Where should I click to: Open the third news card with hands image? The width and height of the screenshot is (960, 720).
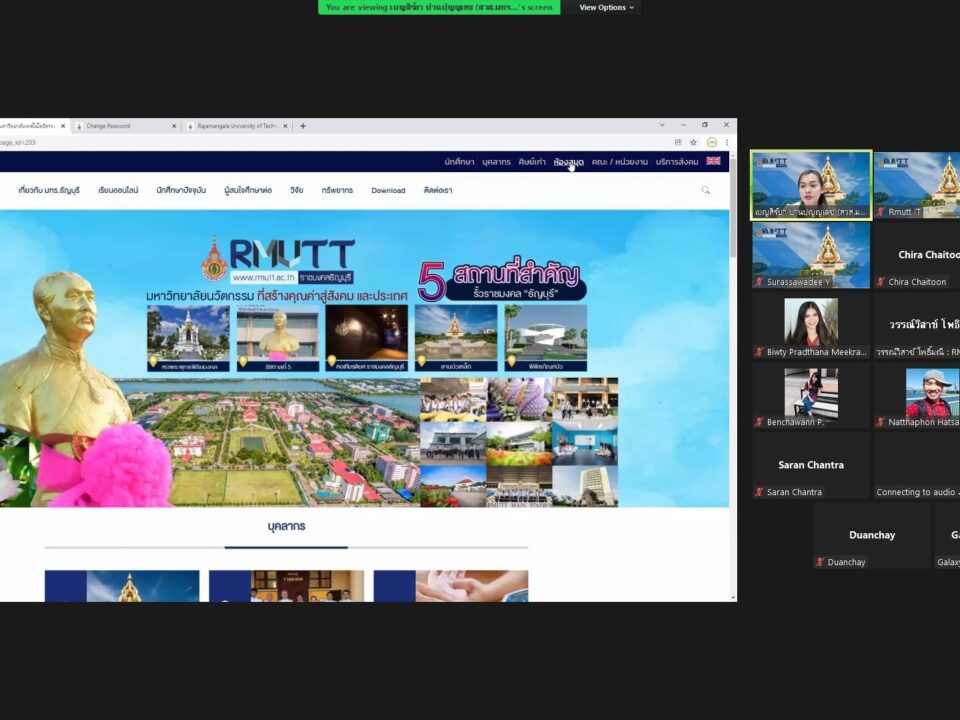(x=451, y=586)
